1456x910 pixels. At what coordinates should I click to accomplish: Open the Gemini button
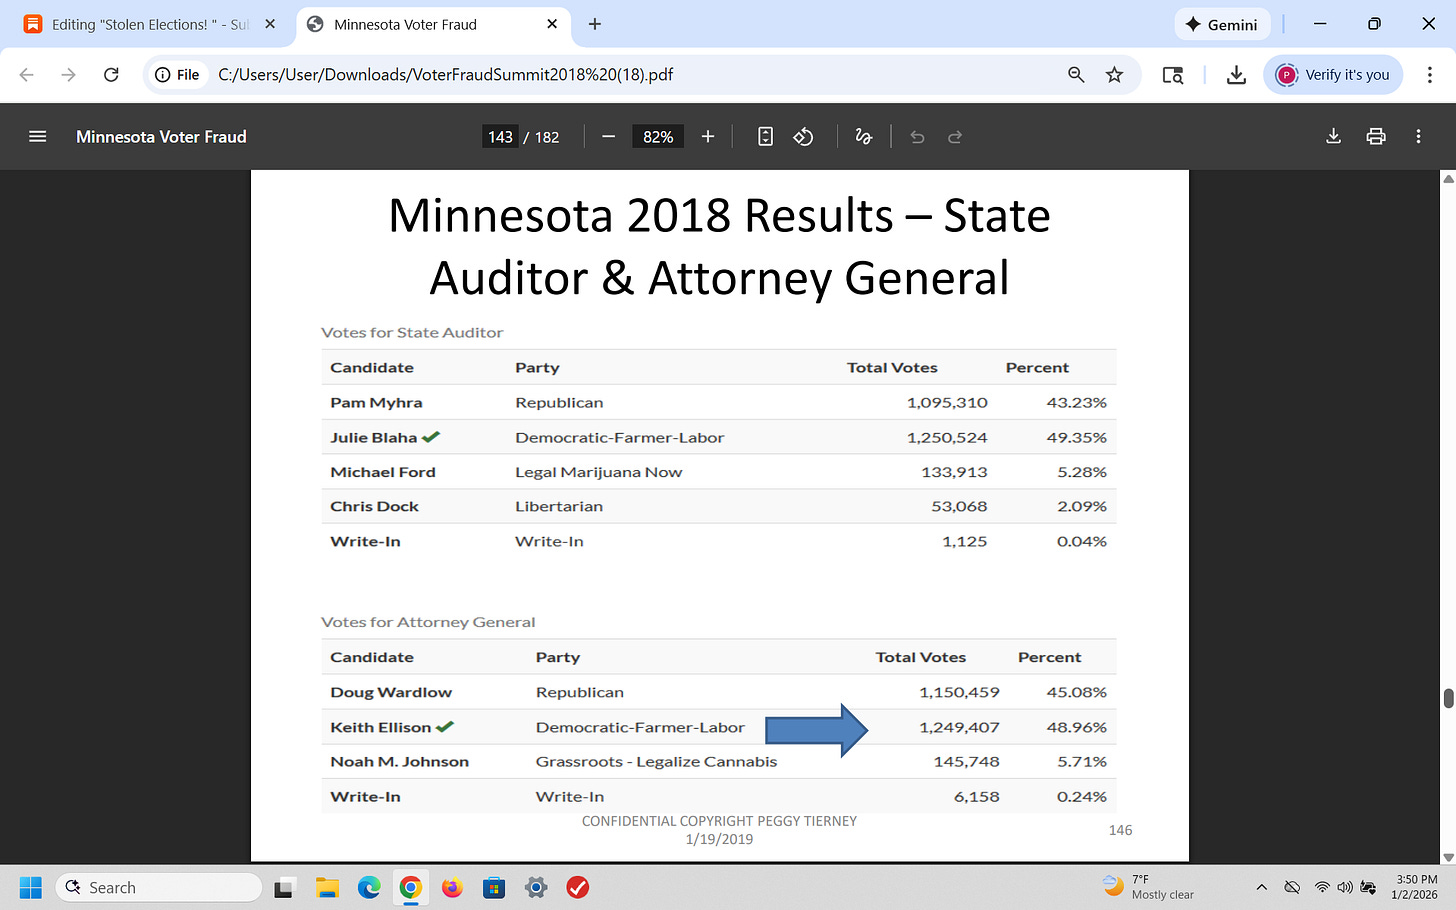pyautogui.click(x=1222, y=24)
